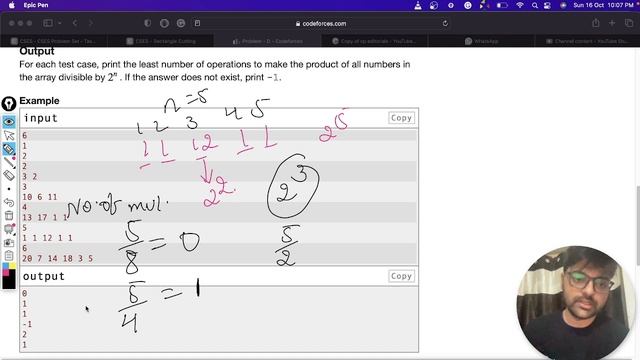The image size is (640, 360).
Task: Click the Siri icon in menu bar
Action: [563, 5]
